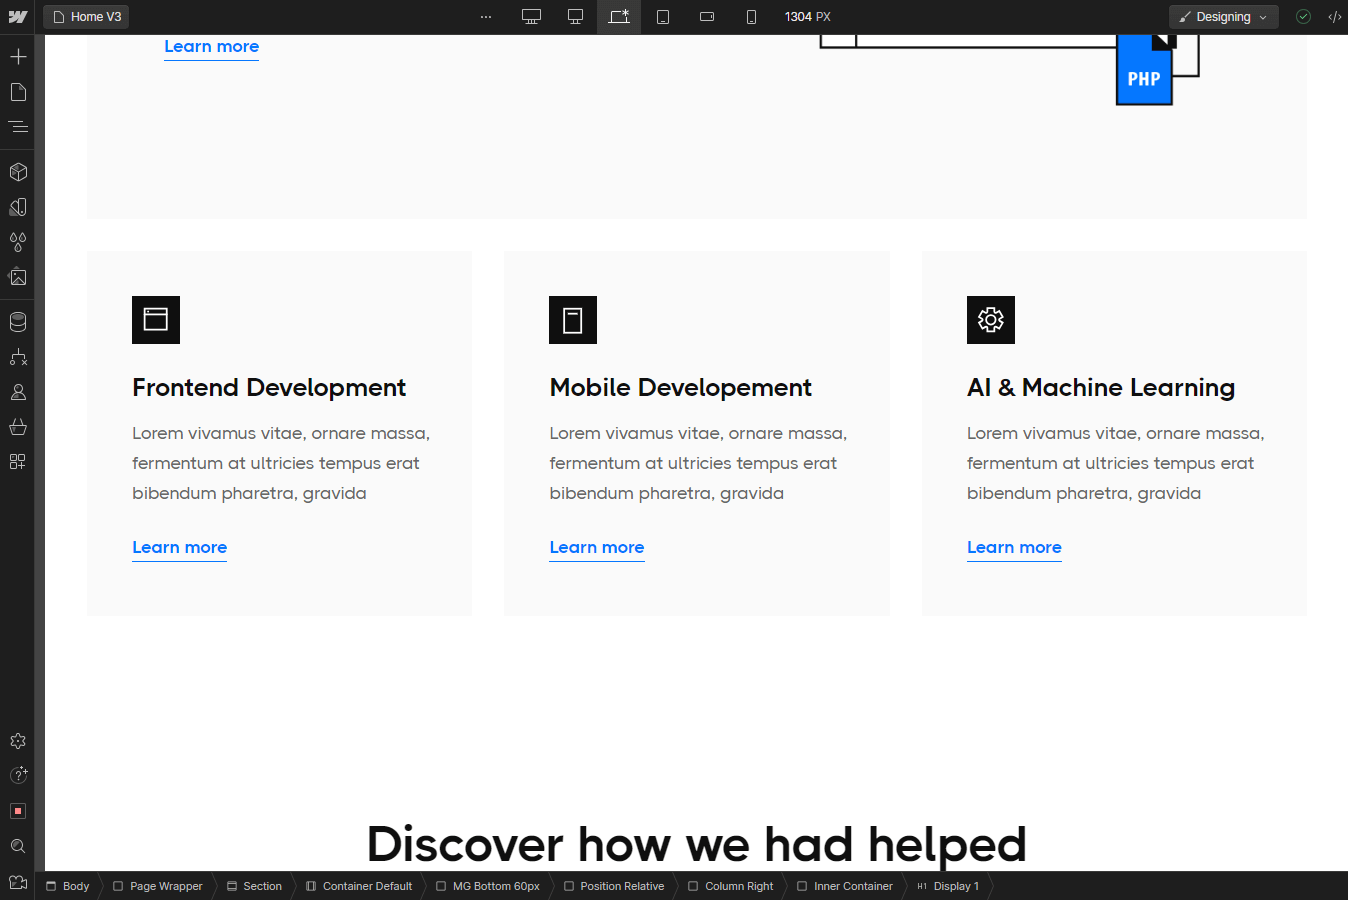Select Column Right in the breadcrumb bar
1348x900 pixels.
pyautogui.click(x=739, y=886)
